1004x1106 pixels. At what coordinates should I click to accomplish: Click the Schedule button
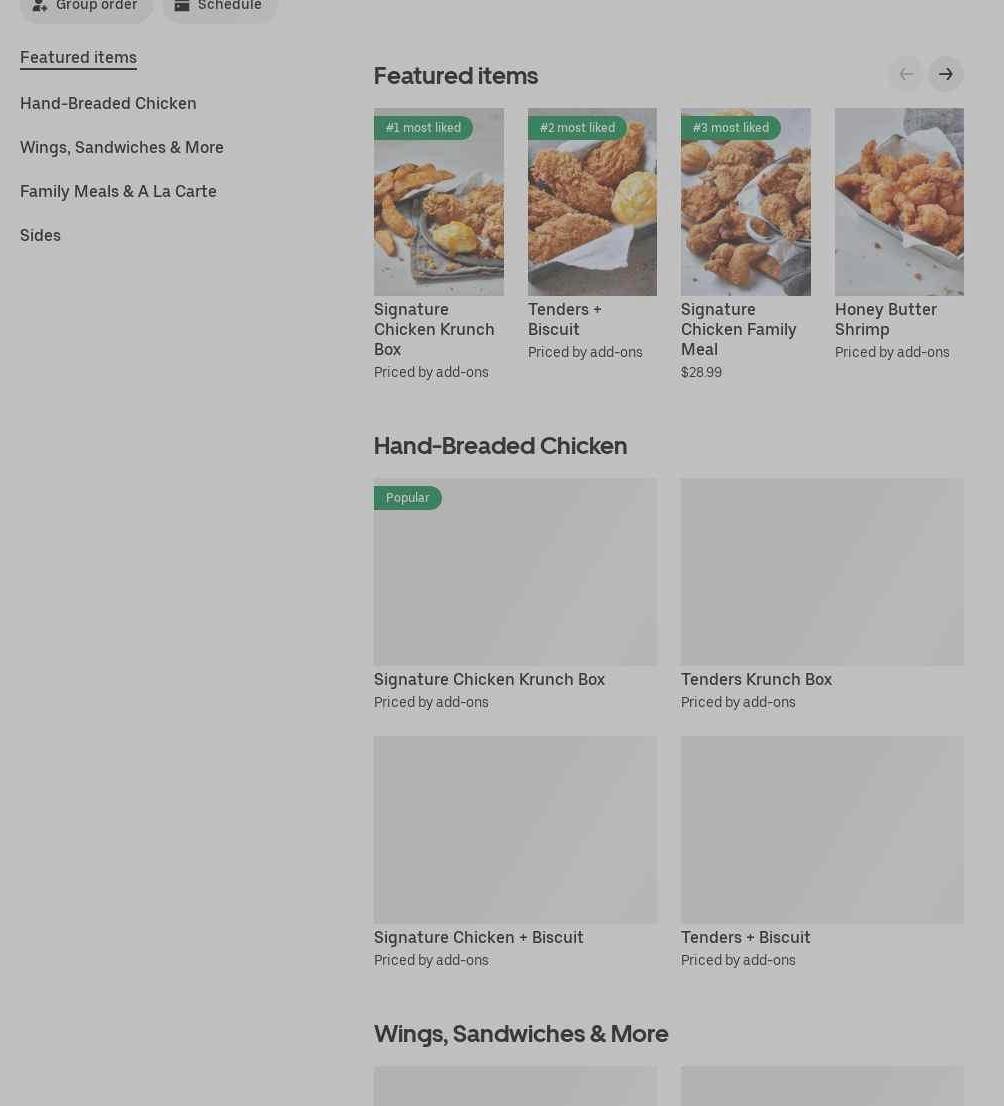click(x=219, y=7)
